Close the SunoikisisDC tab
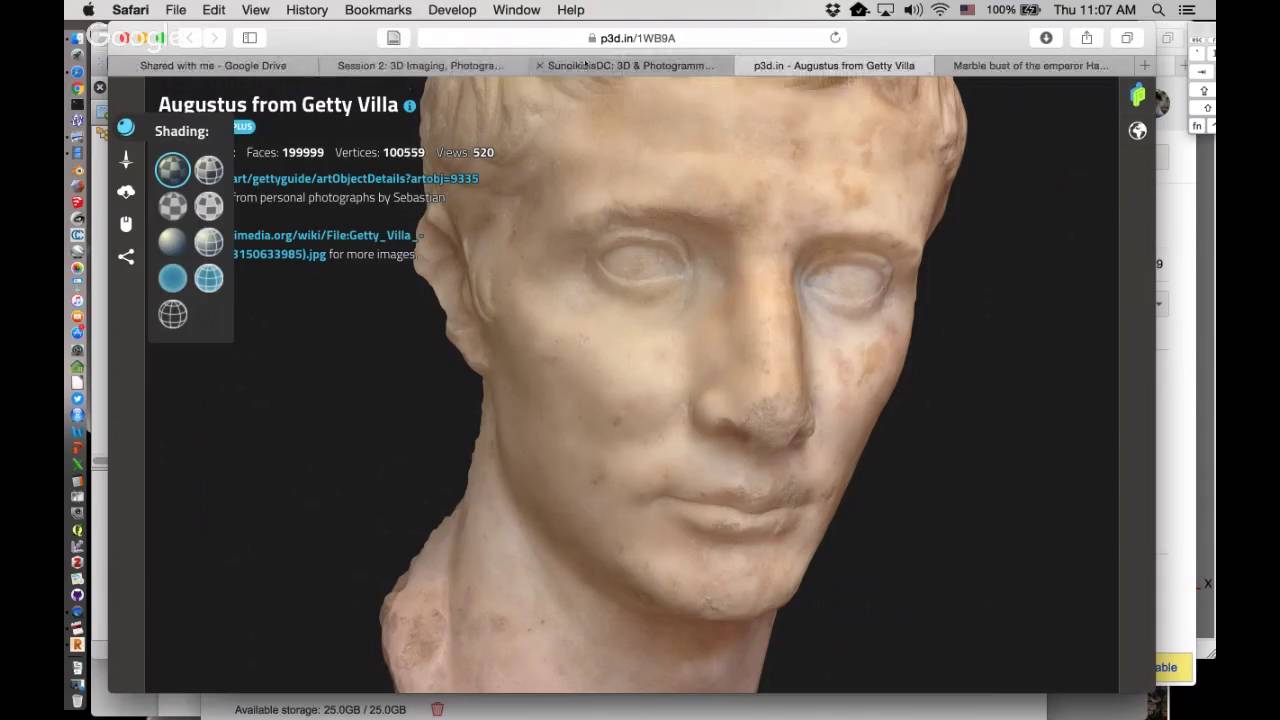The width and height of the screenshot is (1280, 720). [x=540, y=66]
